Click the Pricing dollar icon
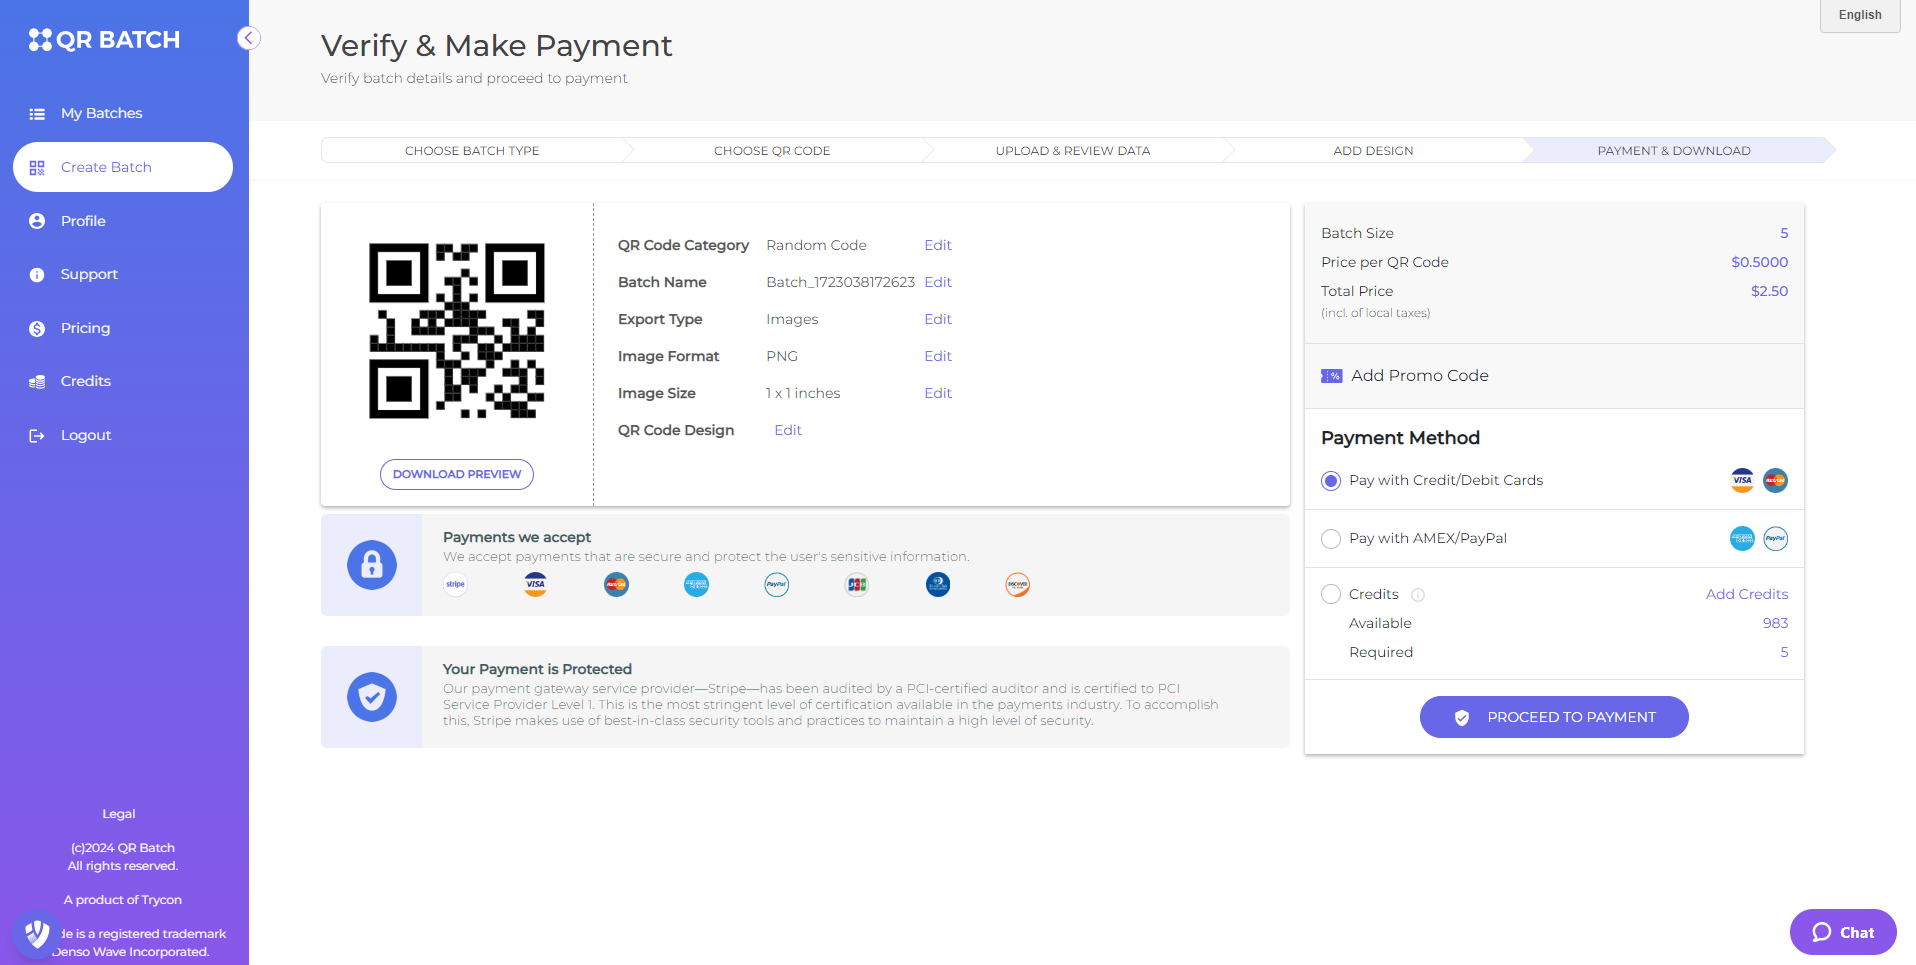Viewport: 1916px width, 965px height. tap(37, 328)
